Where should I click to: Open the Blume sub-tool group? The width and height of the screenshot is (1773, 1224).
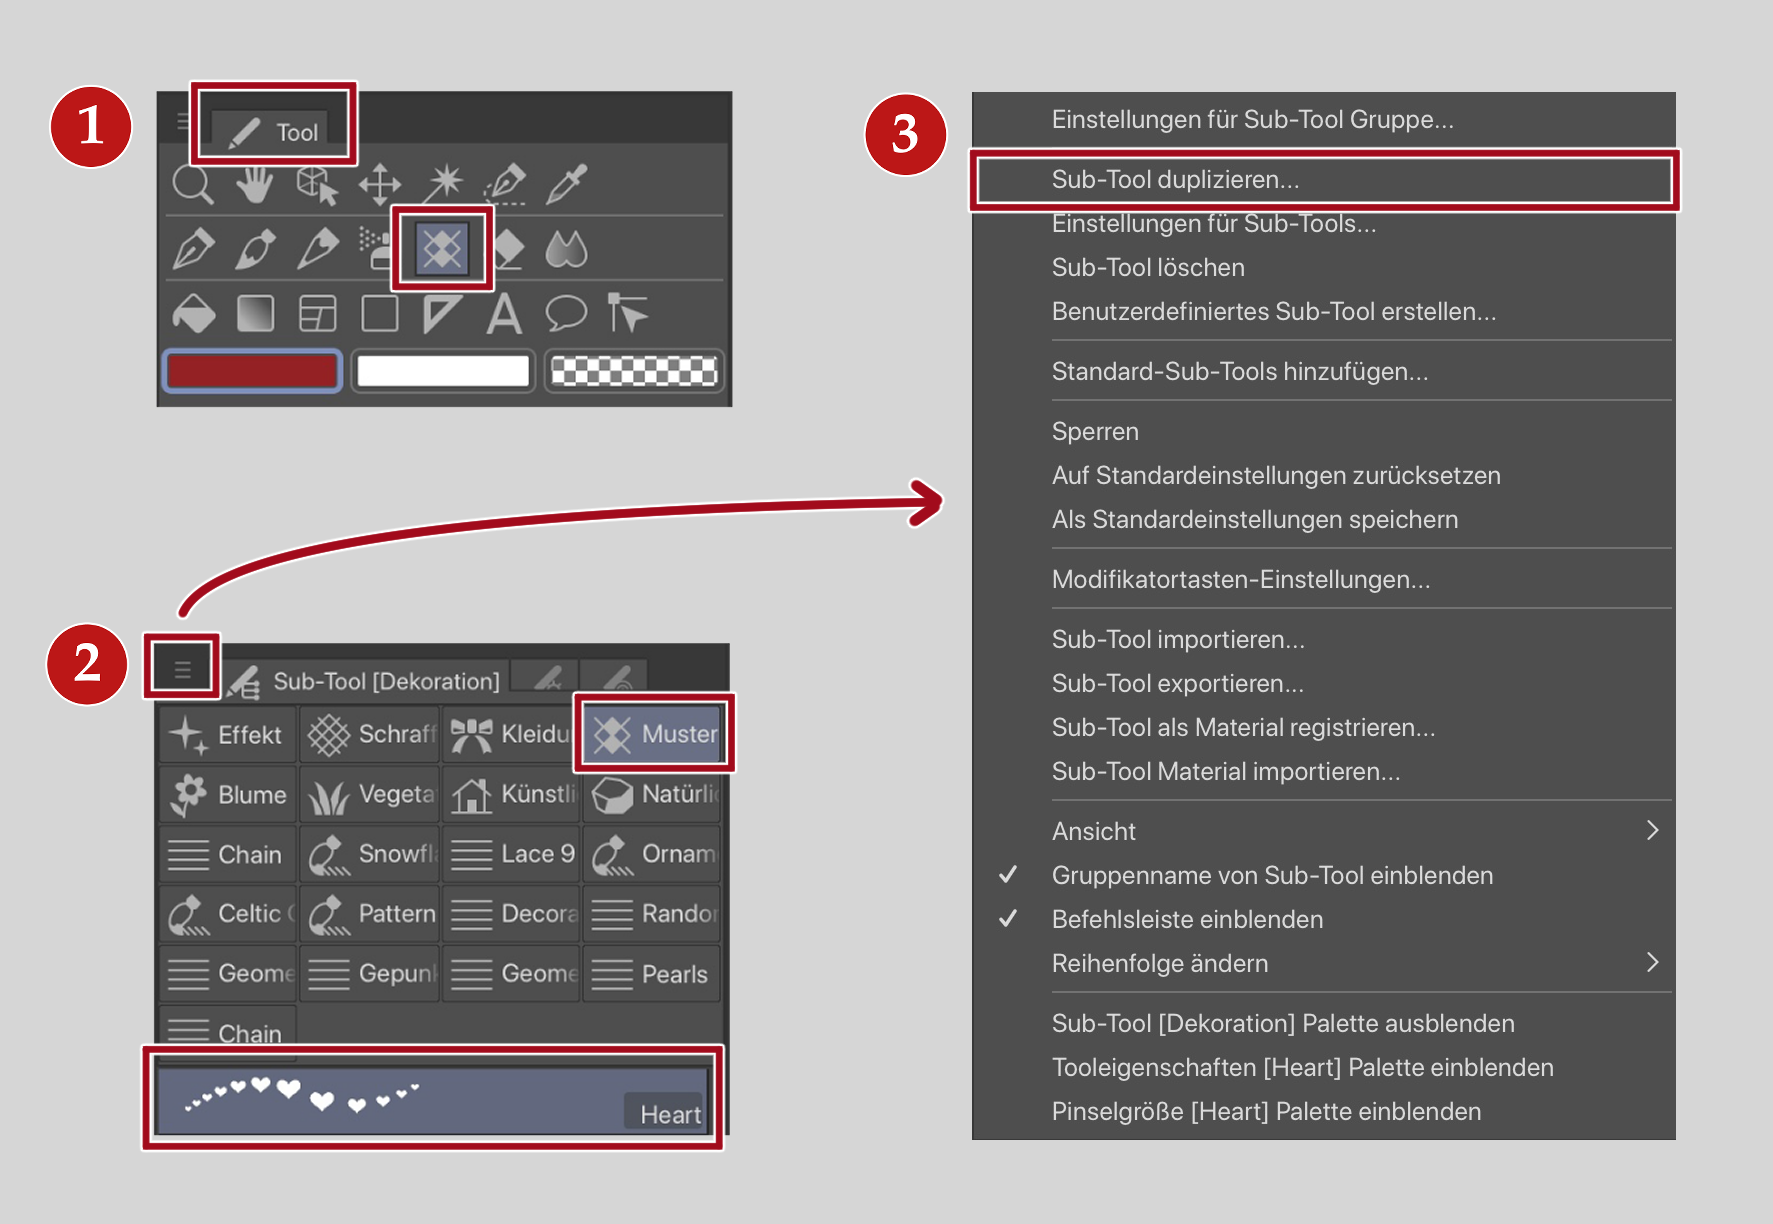(228, 794)
